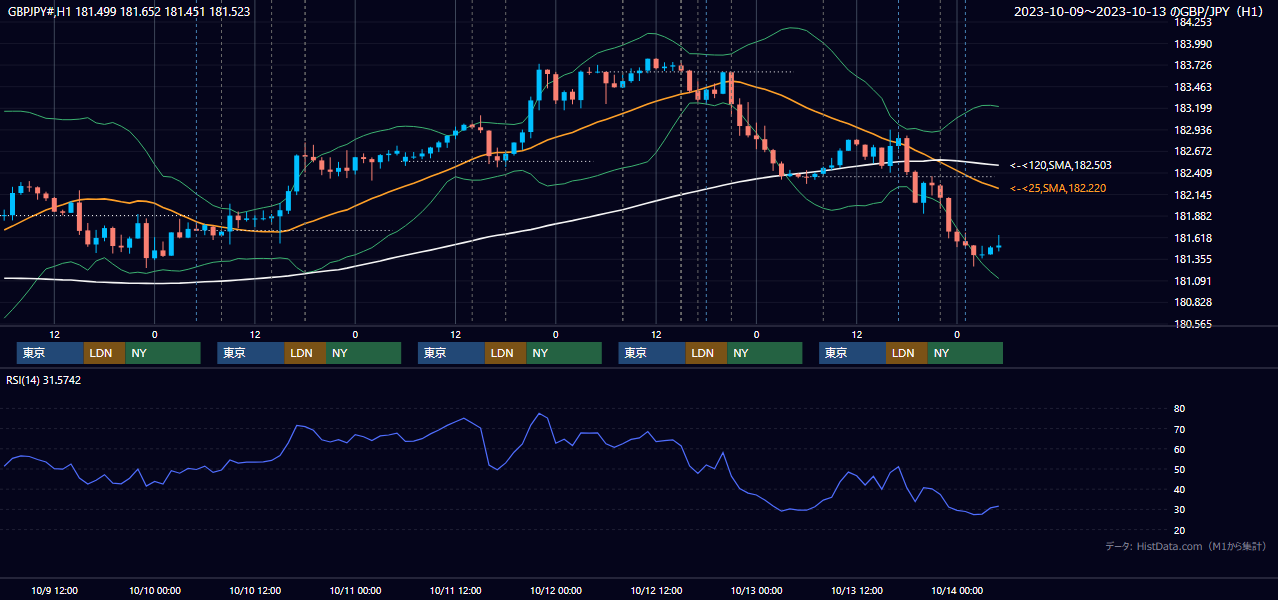1278x600 pixels.
Task: Select the 10/10 00:00 date label
Action: click(x=155, y=590)
